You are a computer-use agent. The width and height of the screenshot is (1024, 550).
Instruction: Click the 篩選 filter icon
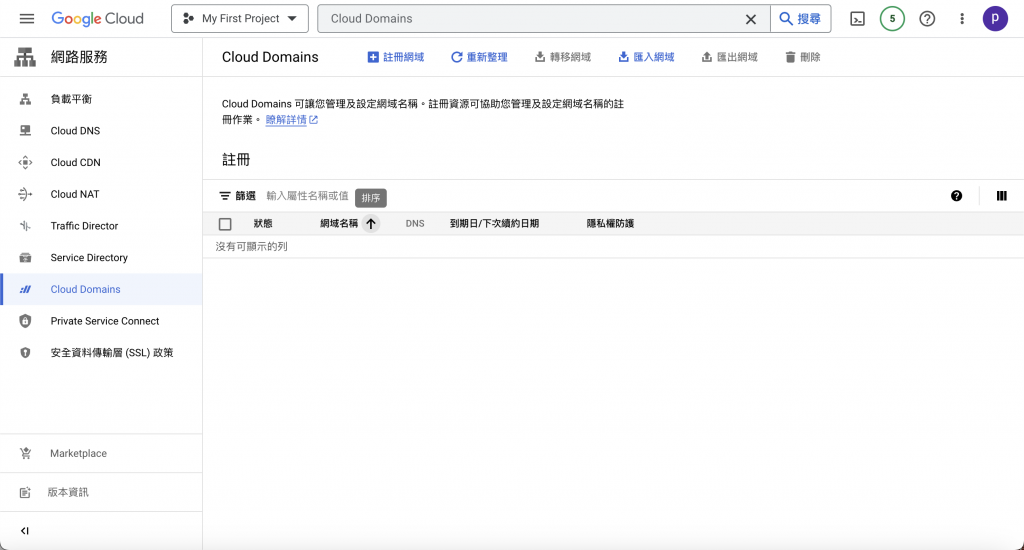point(225,196)
